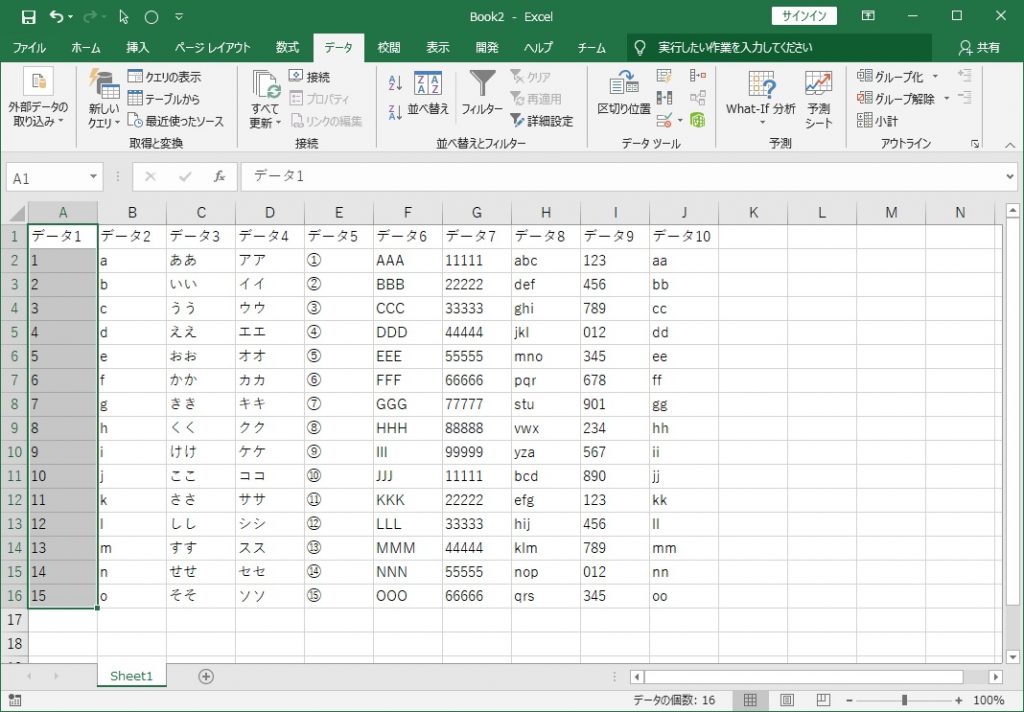1024x712 pixels.
Task: Ungroup with グループ解除
Action: pyautogui.click(x=896, y=99)
